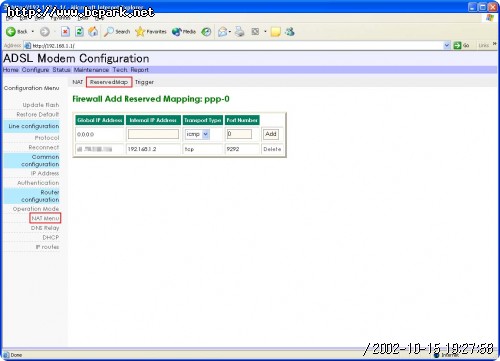Open the Tech navigation link

[120, 70]
